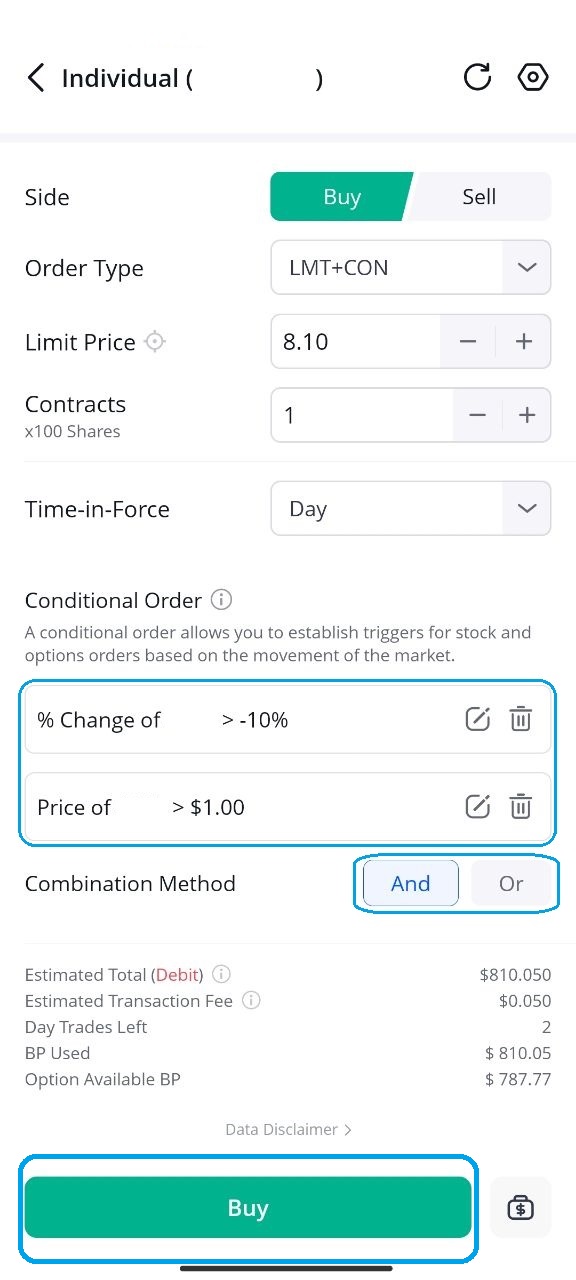The width and height of the screenshot is (576, 1280).
Task: View the Conditional Order info tooltip
Action: (x=220, y=600)
